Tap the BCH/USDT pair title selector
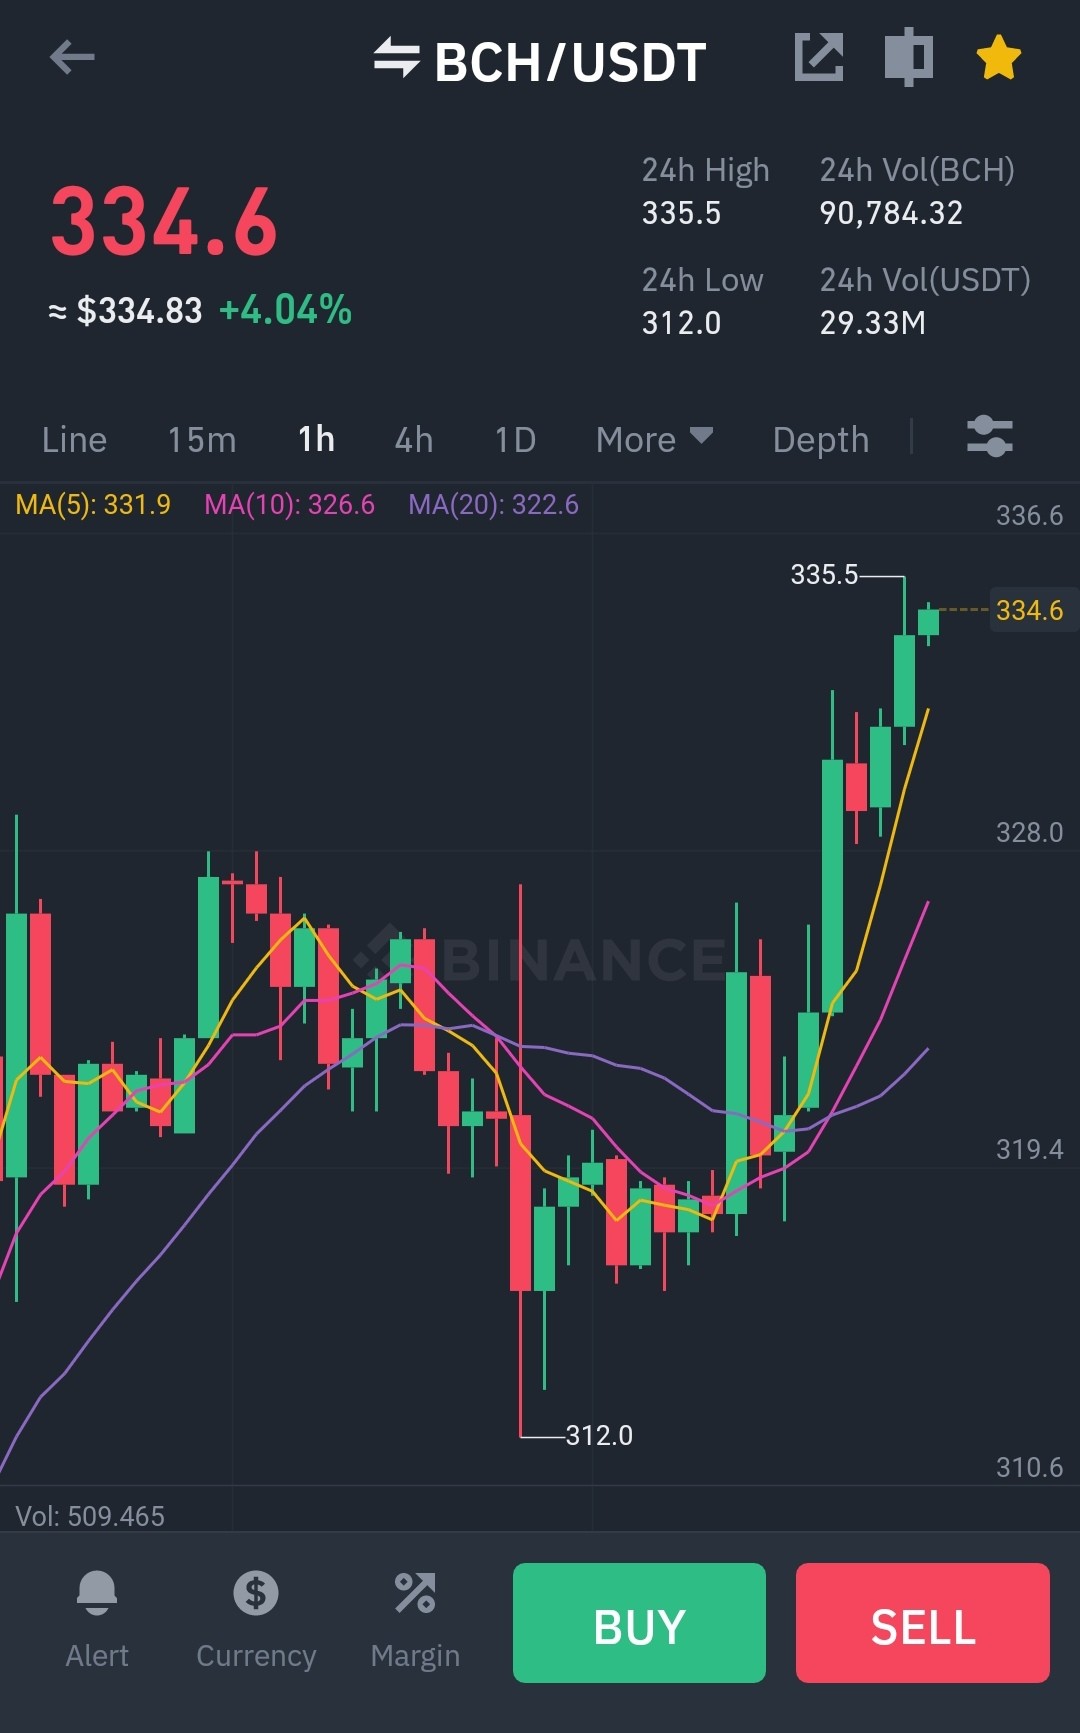The image size is (1080, 1733). coord(570,62)
